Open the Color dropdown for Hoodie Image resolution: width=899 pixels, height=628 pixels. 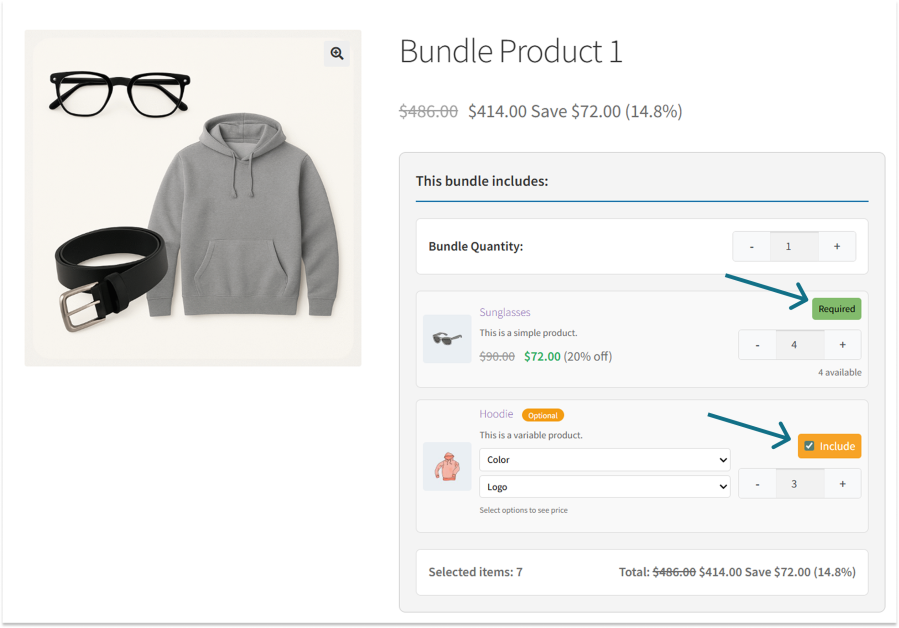click(x=604, y=459)
